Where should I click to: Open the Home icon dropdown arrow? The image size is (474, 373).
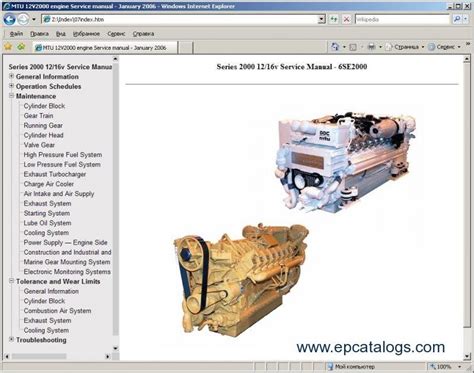click(344, 47)
